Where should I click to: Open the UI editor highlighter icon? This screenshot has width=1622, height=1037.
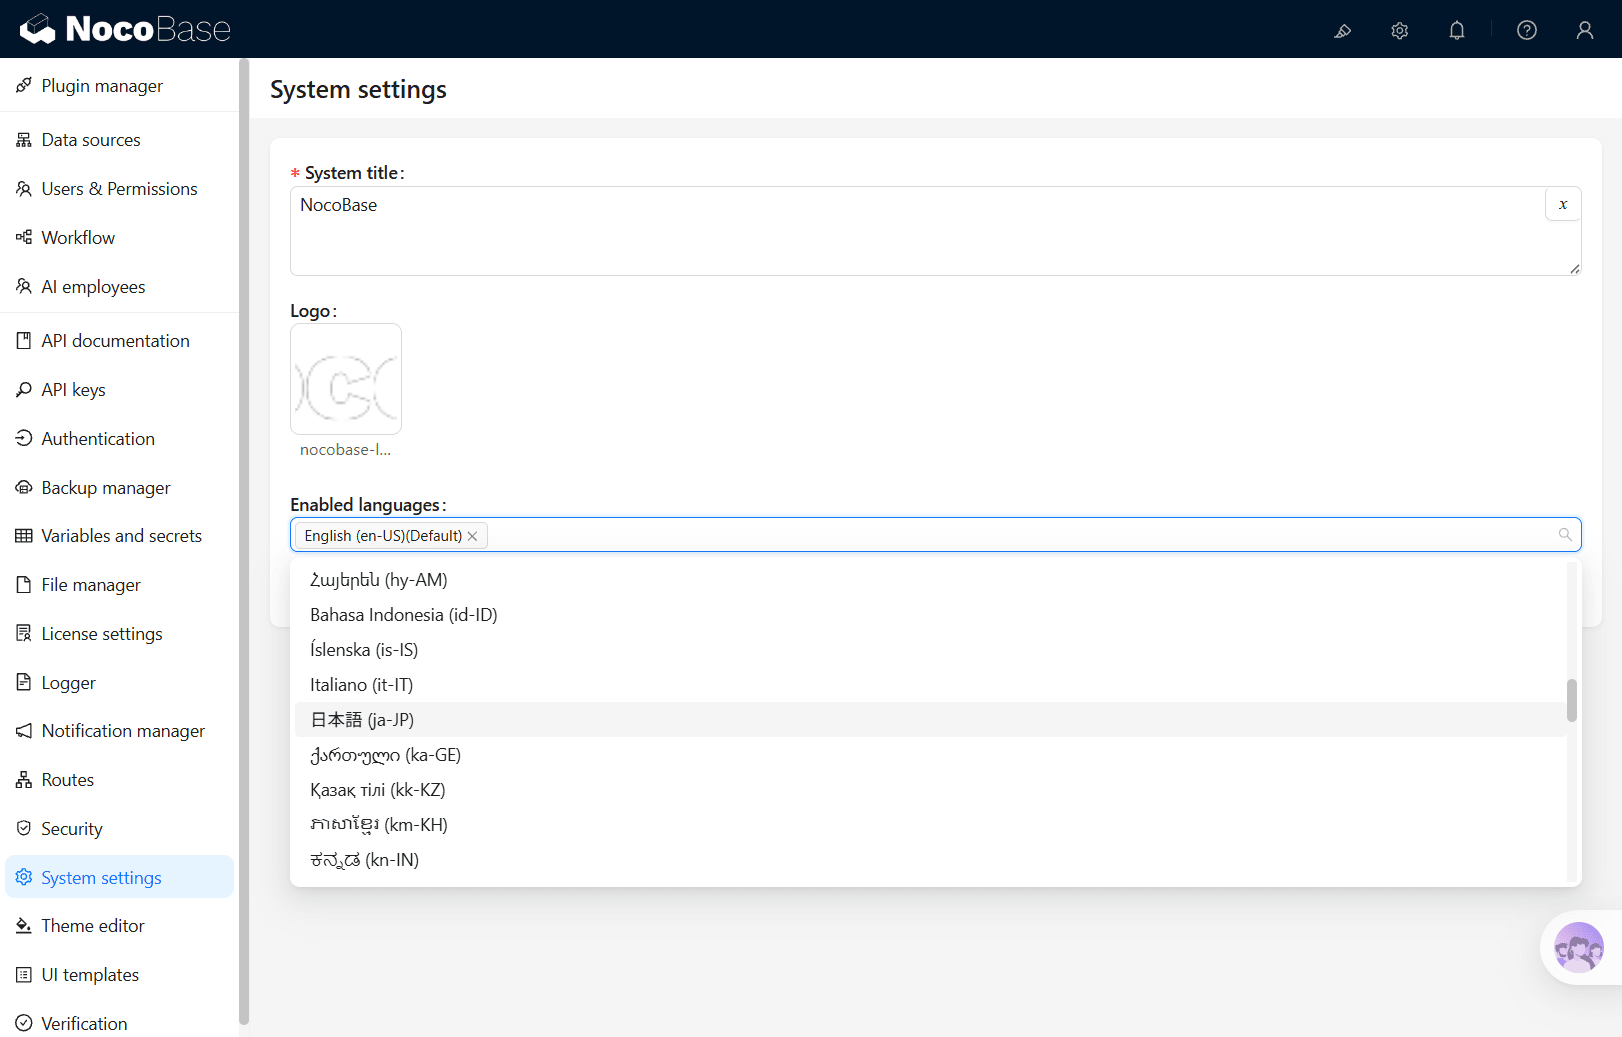(1342, 30)
